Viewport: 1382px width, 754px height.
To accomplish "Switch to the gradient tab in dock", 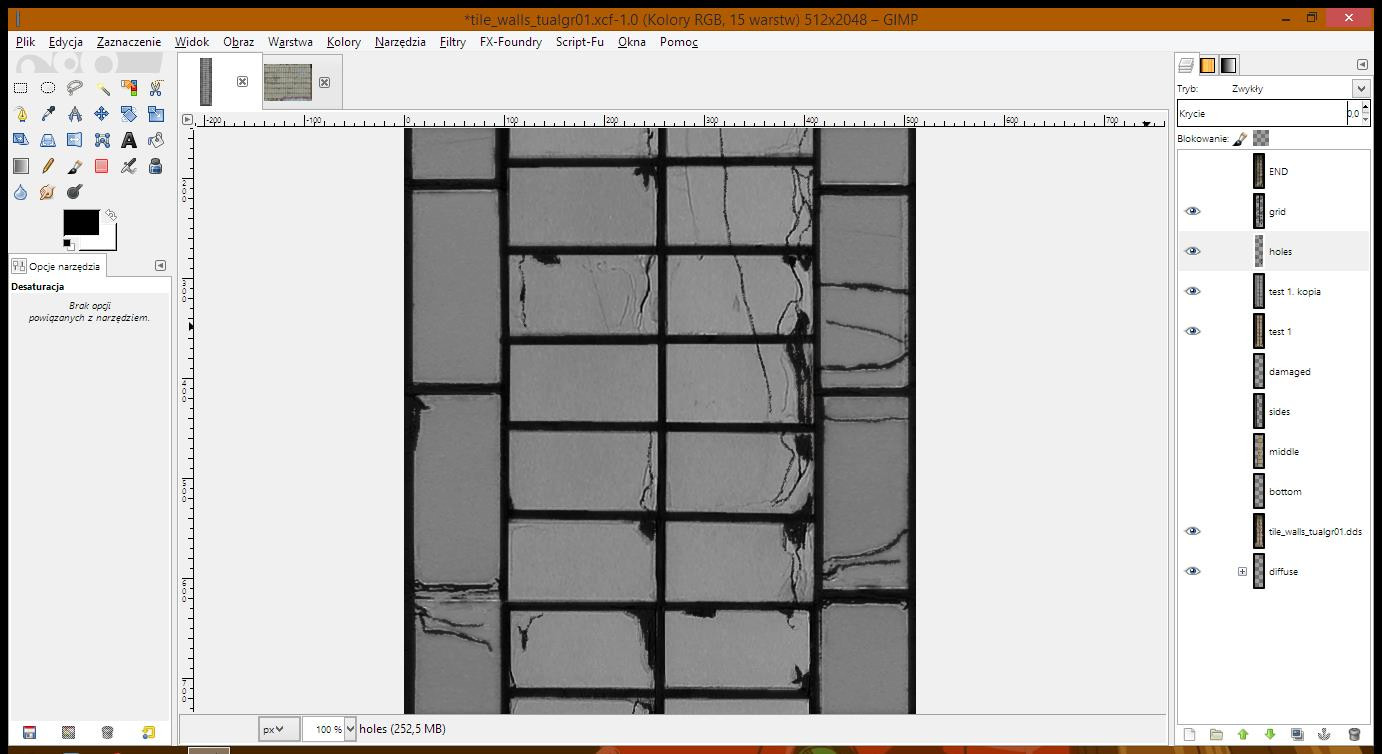I will tap(1228, 65).
